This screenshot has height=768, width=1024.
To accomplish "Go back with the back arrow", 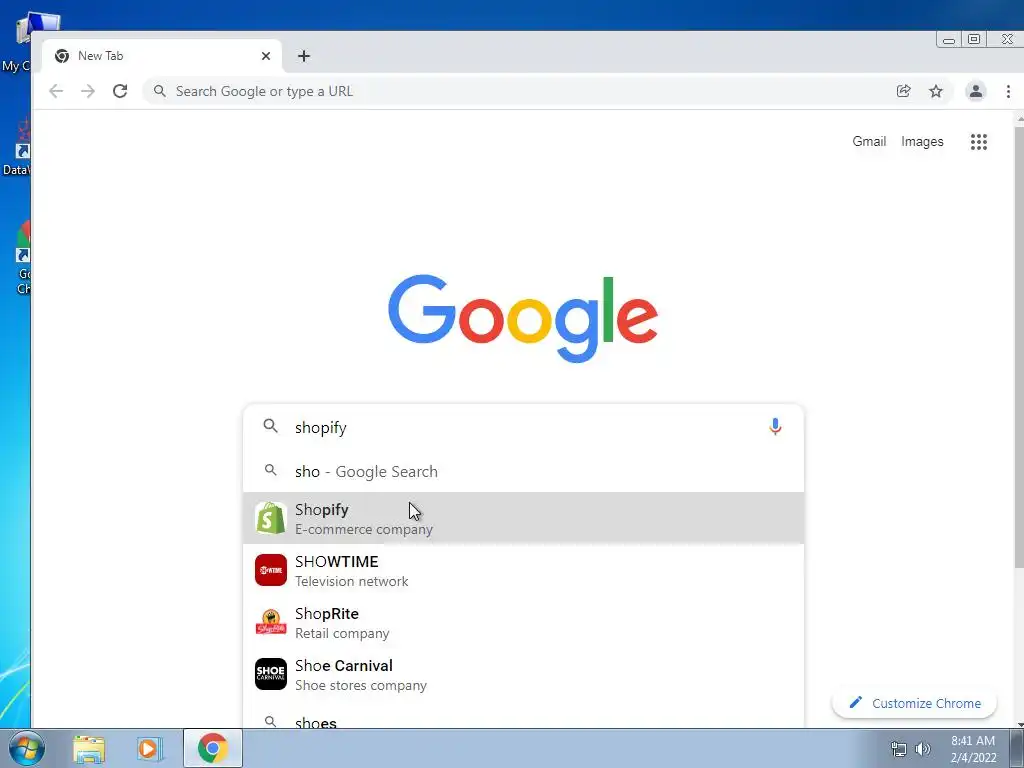I will [56, 91].
